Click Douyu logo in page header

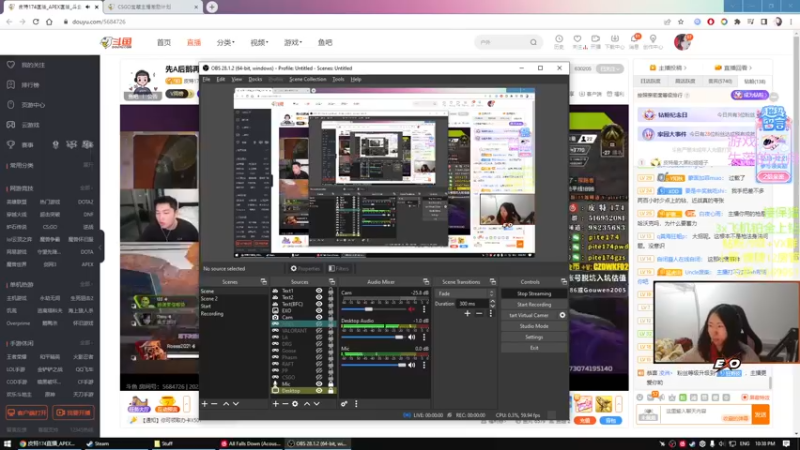(x=116, y=42)
